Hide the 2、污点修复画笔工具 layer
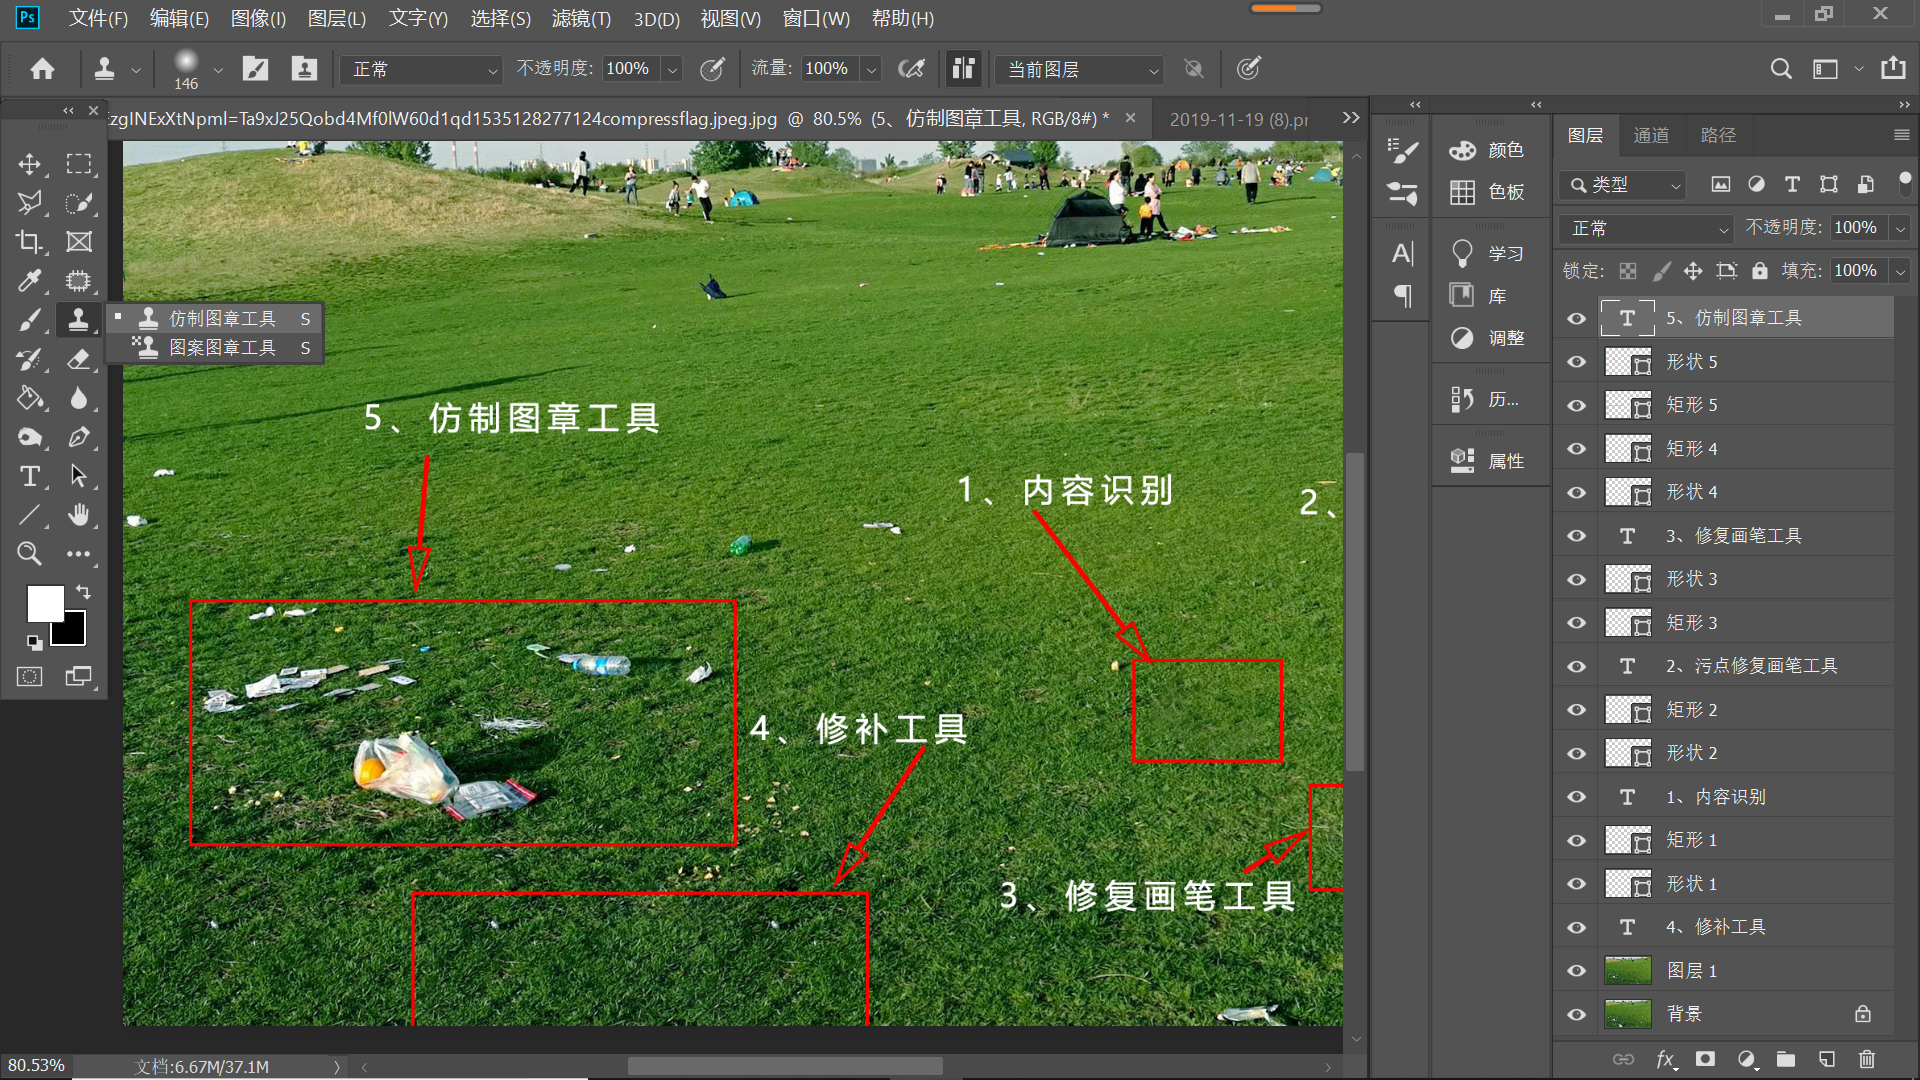This screenshot has width=1920, height=1080. click(1577, 667)
